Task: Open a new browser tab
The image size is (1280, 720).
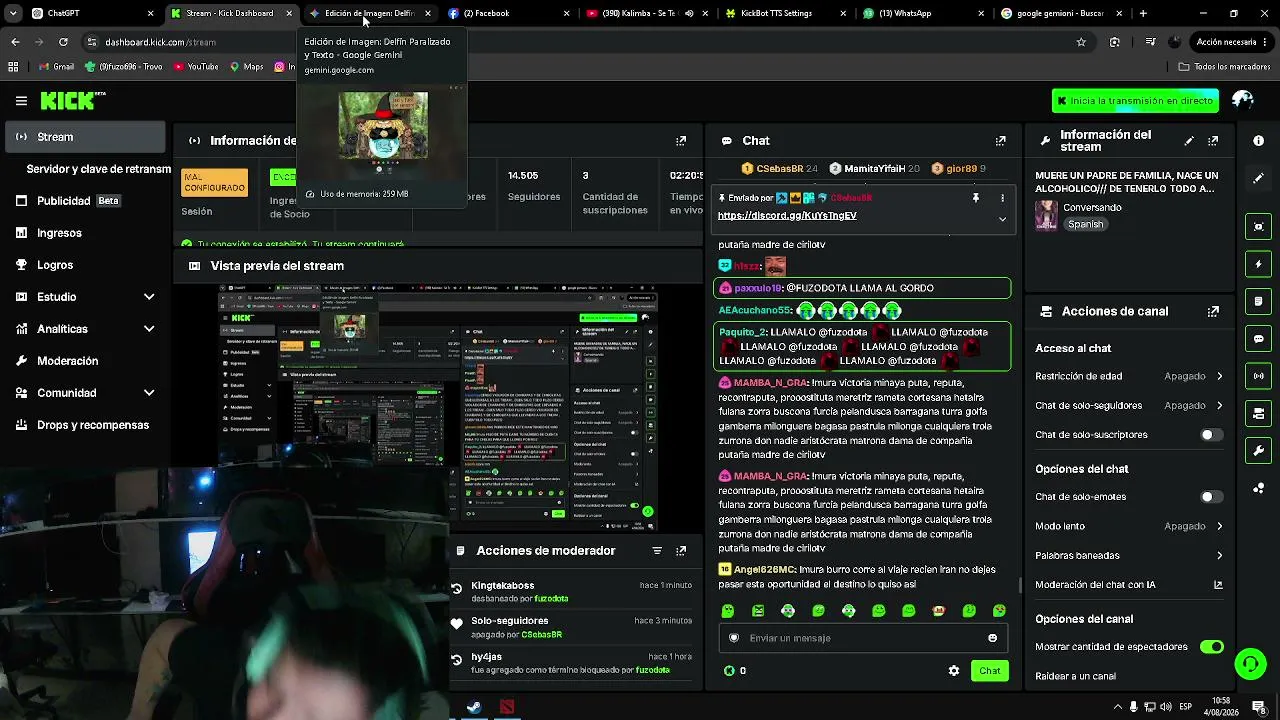Action: pos(1143,13)
